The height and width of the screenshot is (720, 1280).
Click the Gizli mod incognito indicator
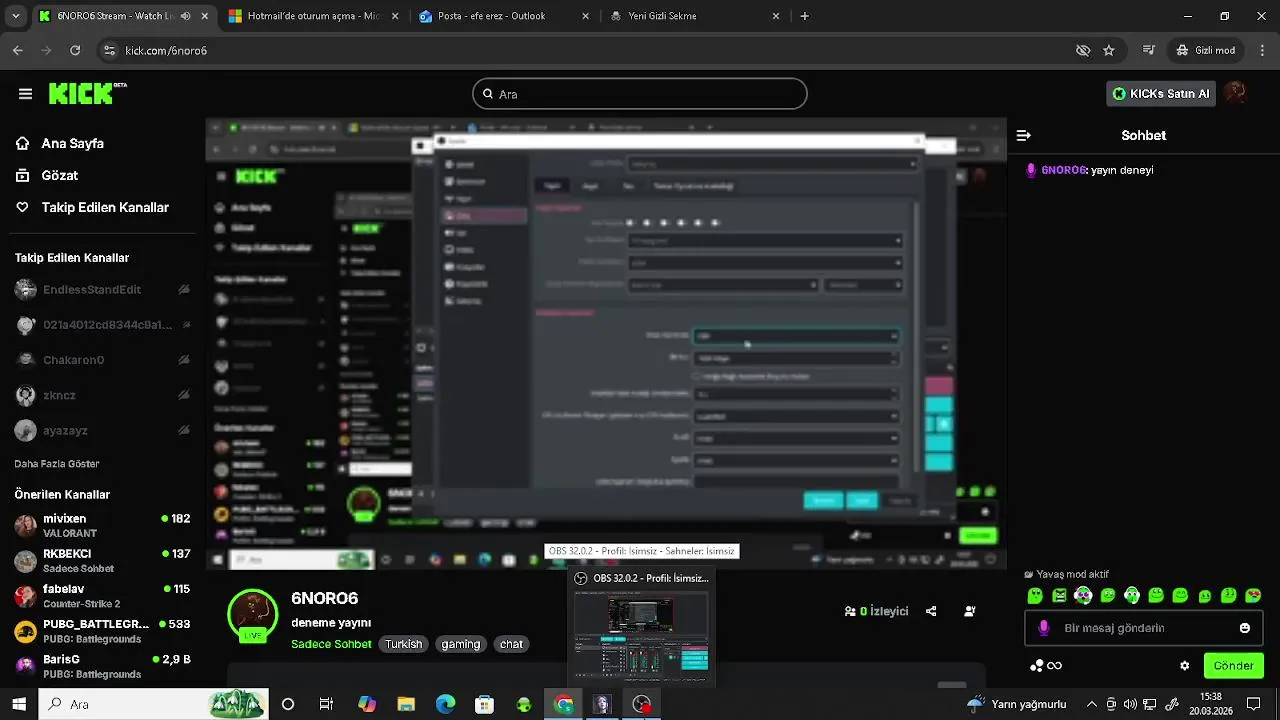pos(1206,50)
